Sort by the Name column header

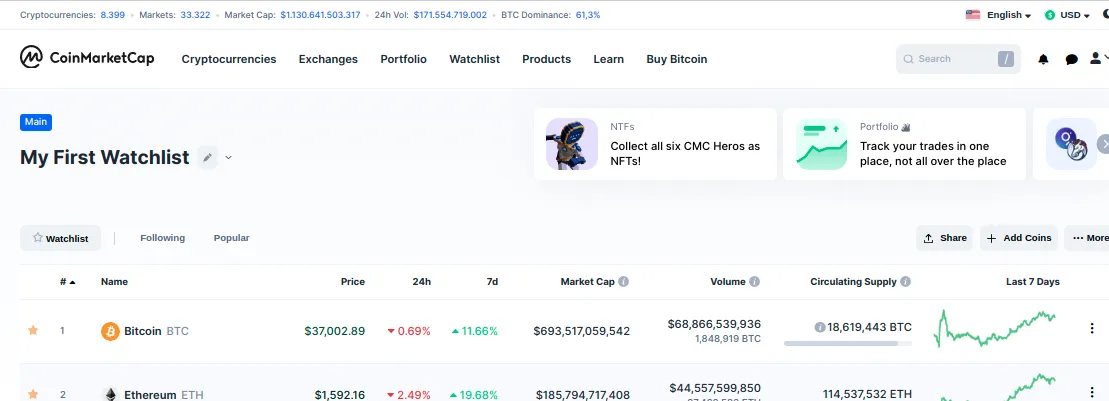click(x=115, y=281)
